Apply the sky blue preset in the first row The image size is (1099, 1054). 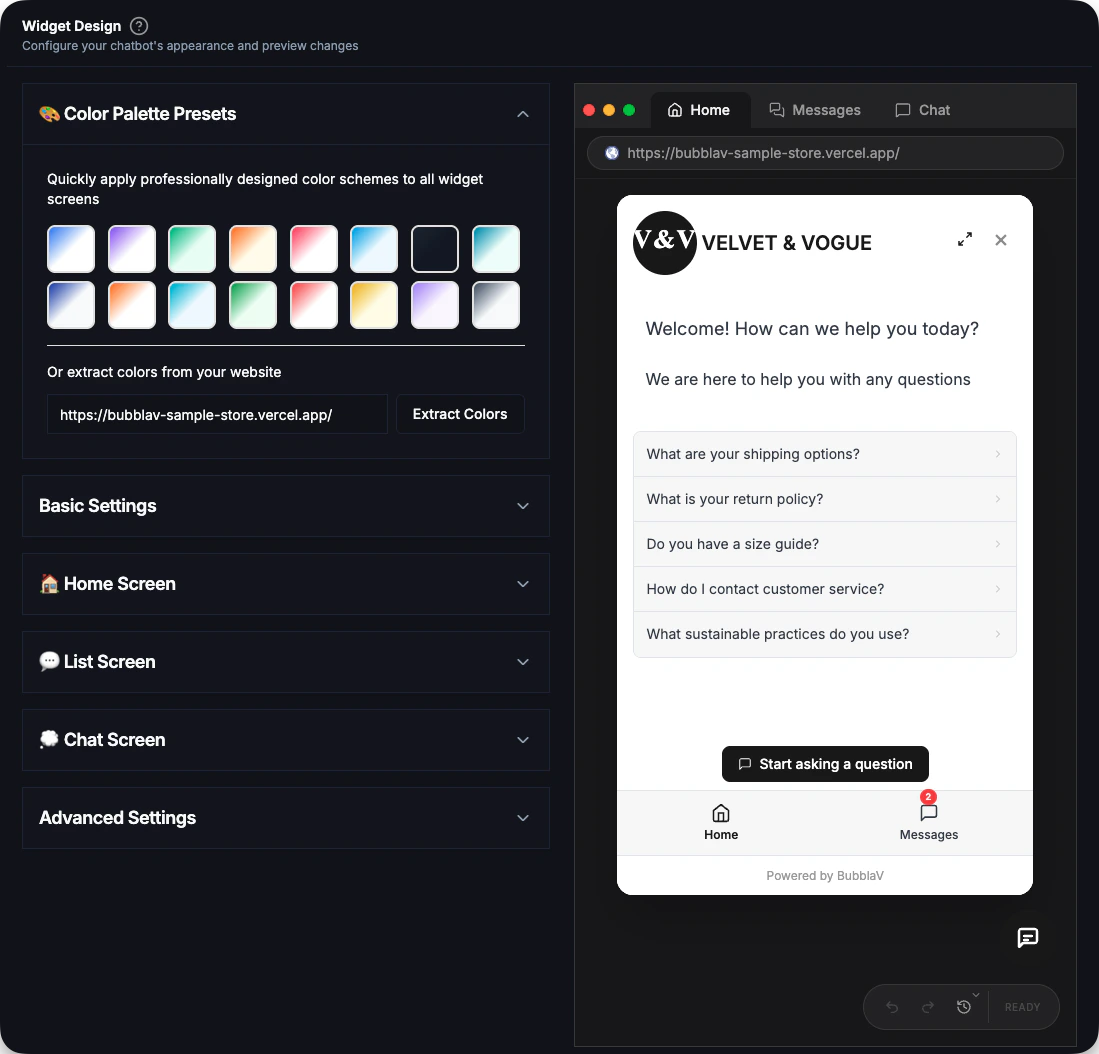click(374, 249)
